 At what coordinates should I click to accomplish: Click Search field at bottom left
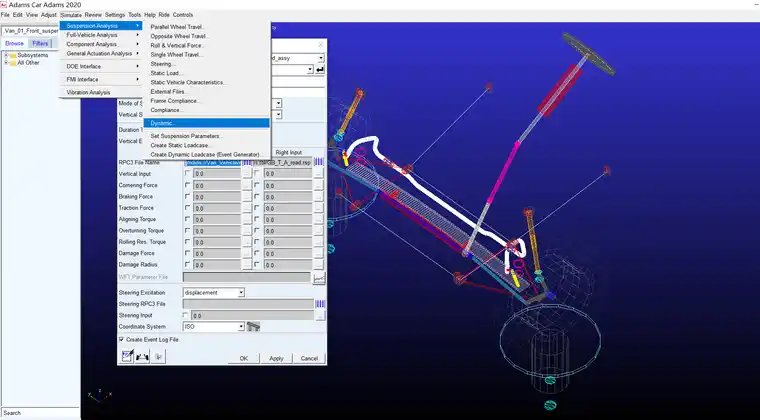[40, 413]
